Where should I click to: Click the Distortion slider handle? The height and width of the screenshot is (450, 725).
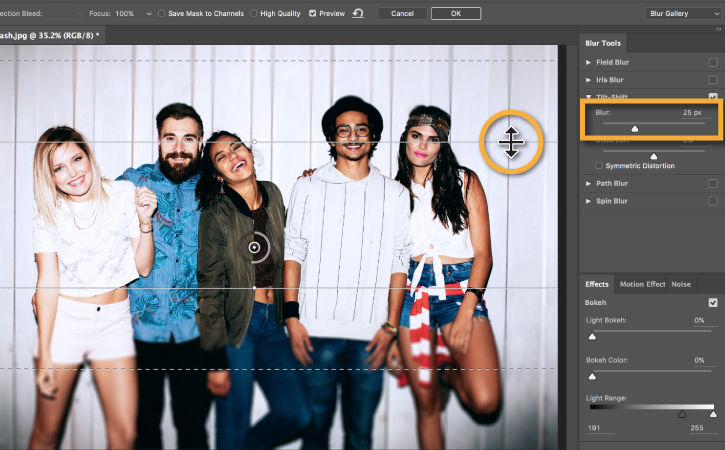653,156
